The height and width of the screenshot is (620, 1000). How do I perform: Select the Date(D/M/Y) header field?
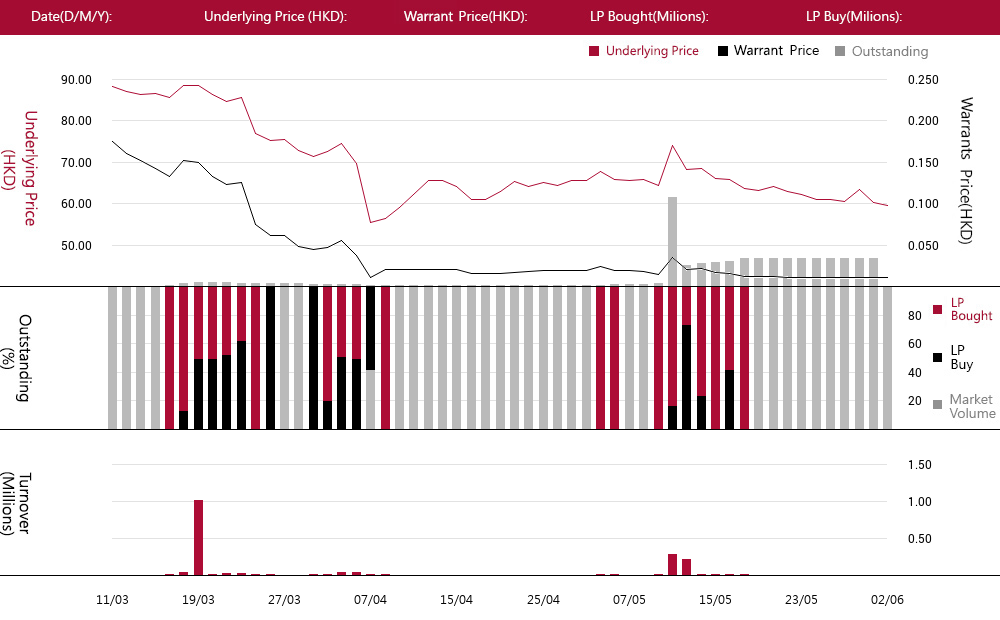point(71,17)
